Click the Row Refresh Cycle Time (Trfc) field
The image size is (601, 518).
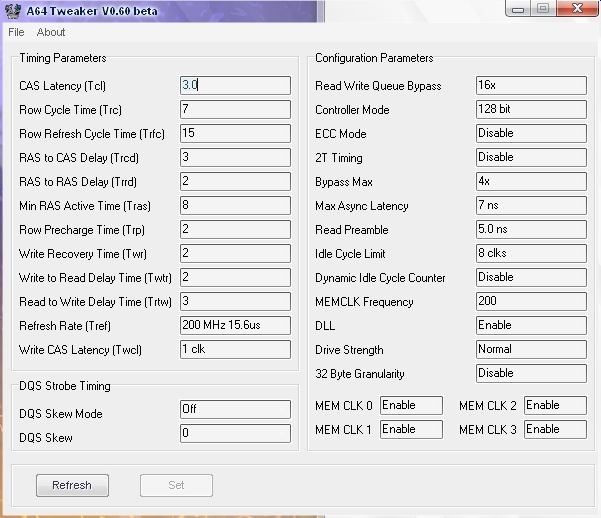click(x=235, y=133)
